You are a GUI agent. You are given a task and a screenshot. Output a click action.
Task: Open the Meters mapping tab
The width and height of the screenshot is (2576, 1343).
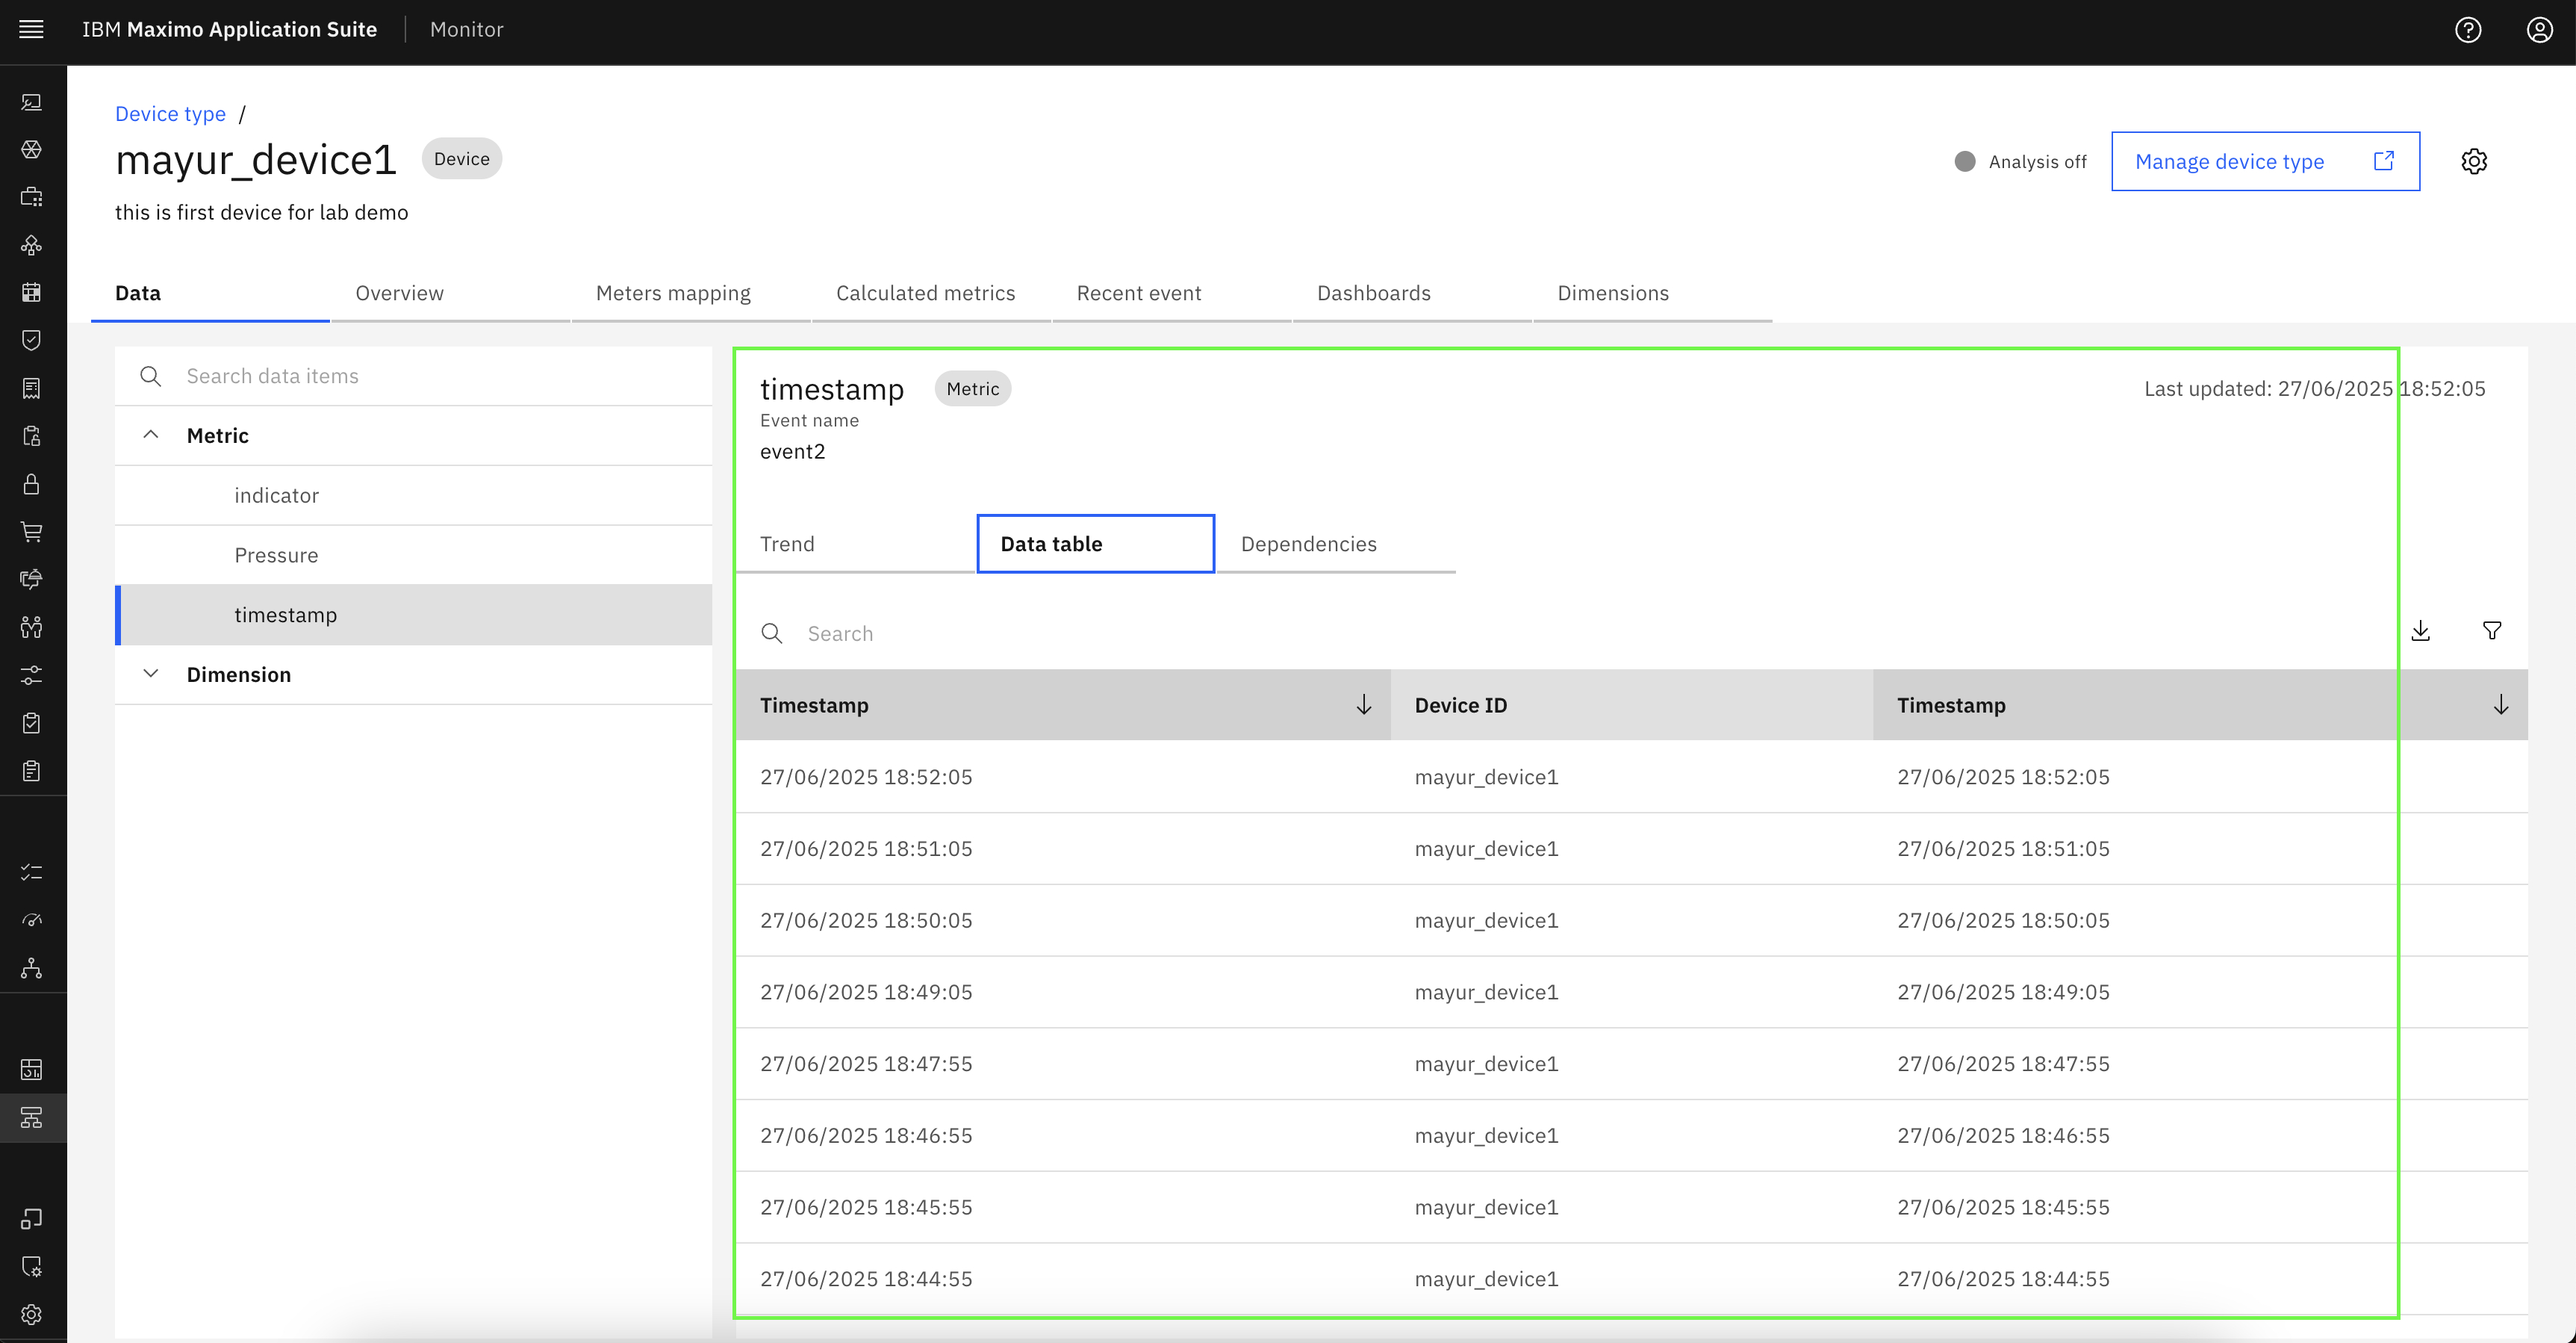[691, 294]
